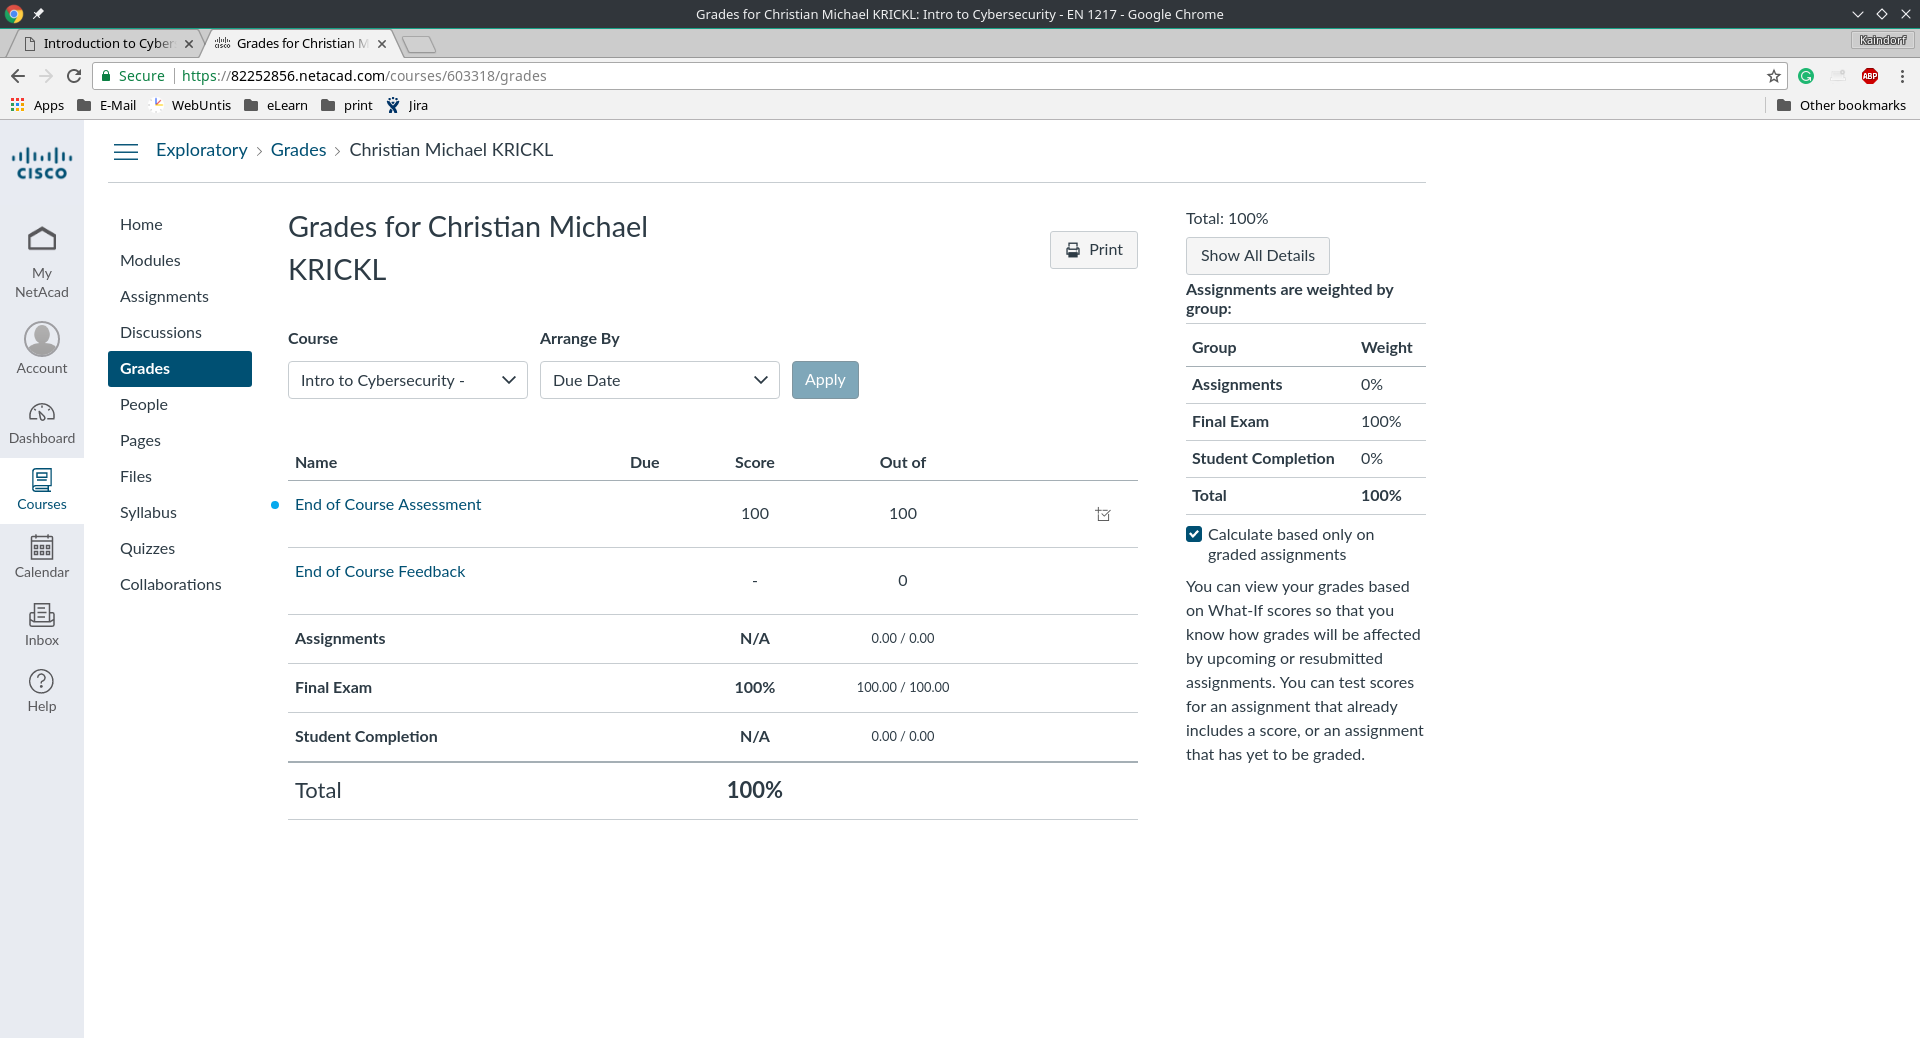Open the Calendar icon in sidebar
Image resolution: width=1920 pixels, height=1038 pixels.
click(42, 548)
